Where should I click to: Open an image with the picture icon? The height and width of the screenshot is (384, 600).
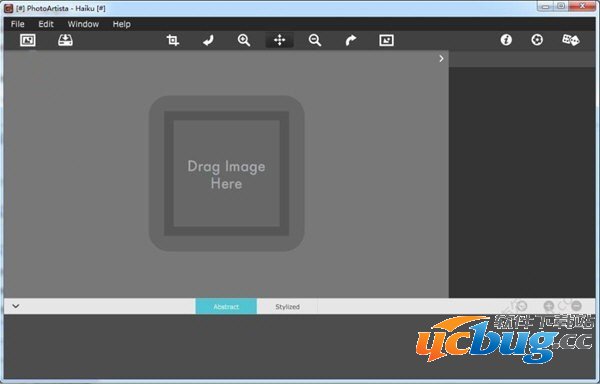[x=28, y=40]
